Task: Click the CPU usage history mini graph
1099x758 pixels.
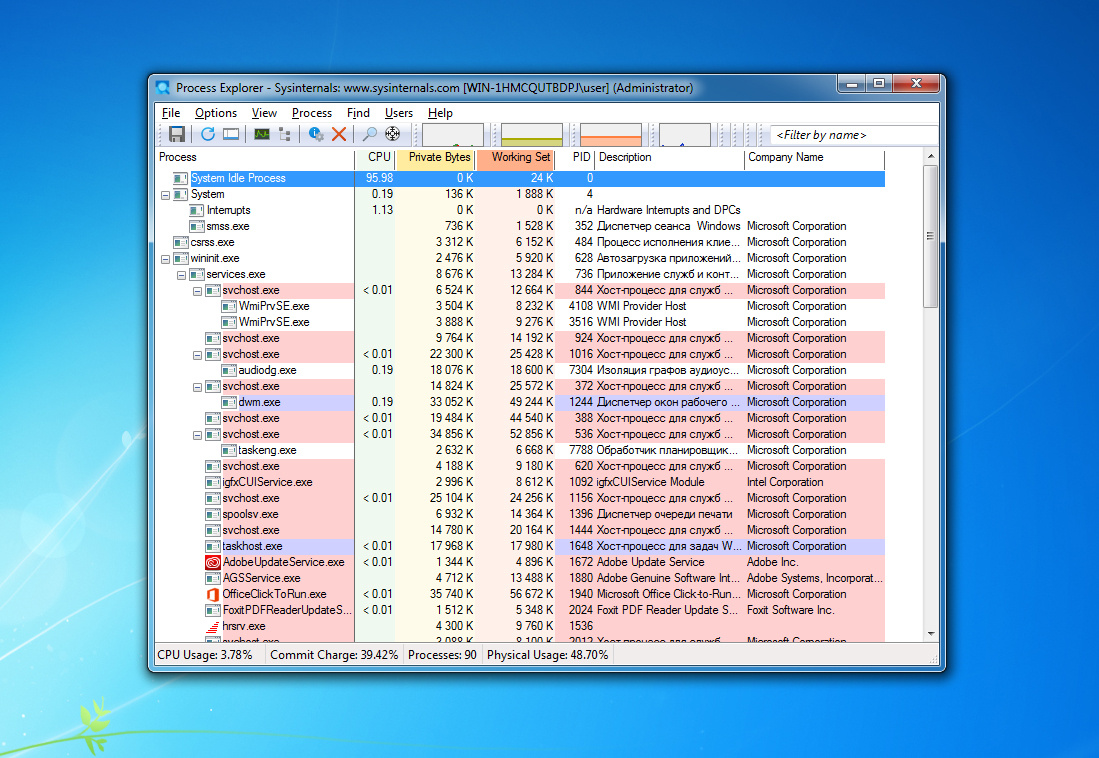Action: coord(453,135)
